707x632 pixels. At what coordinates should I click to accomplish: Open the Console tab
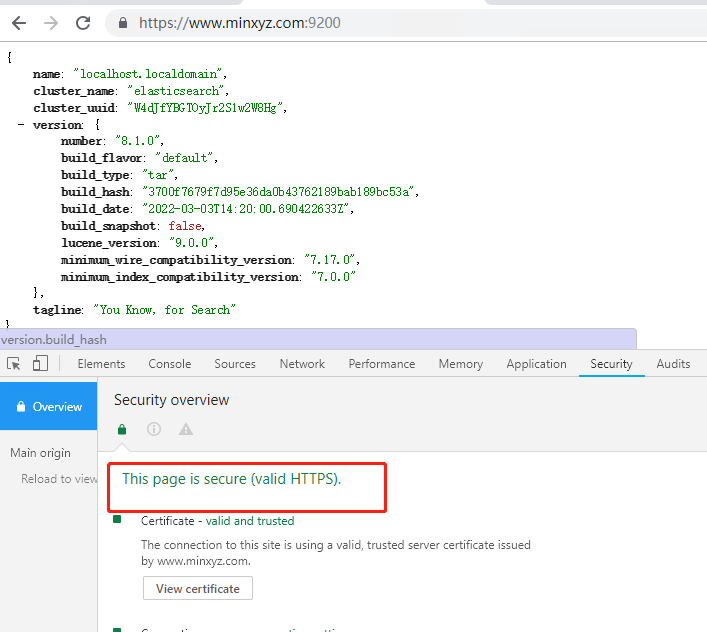(x=170, y=364)
